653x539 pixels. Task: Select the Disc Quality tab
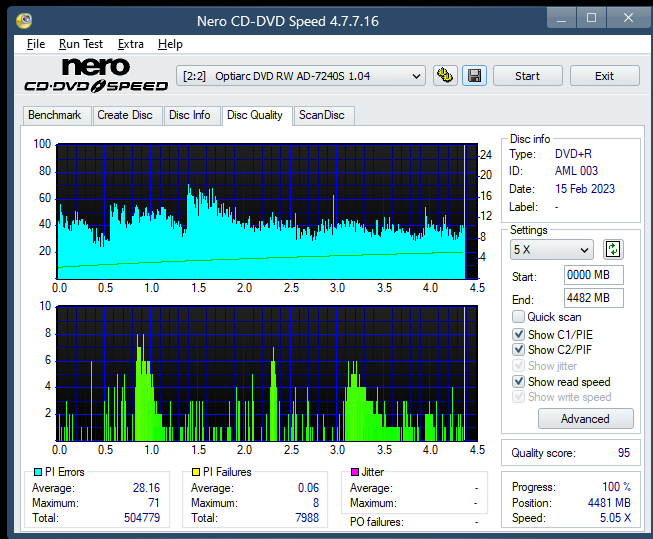click(x=255, y=115)
